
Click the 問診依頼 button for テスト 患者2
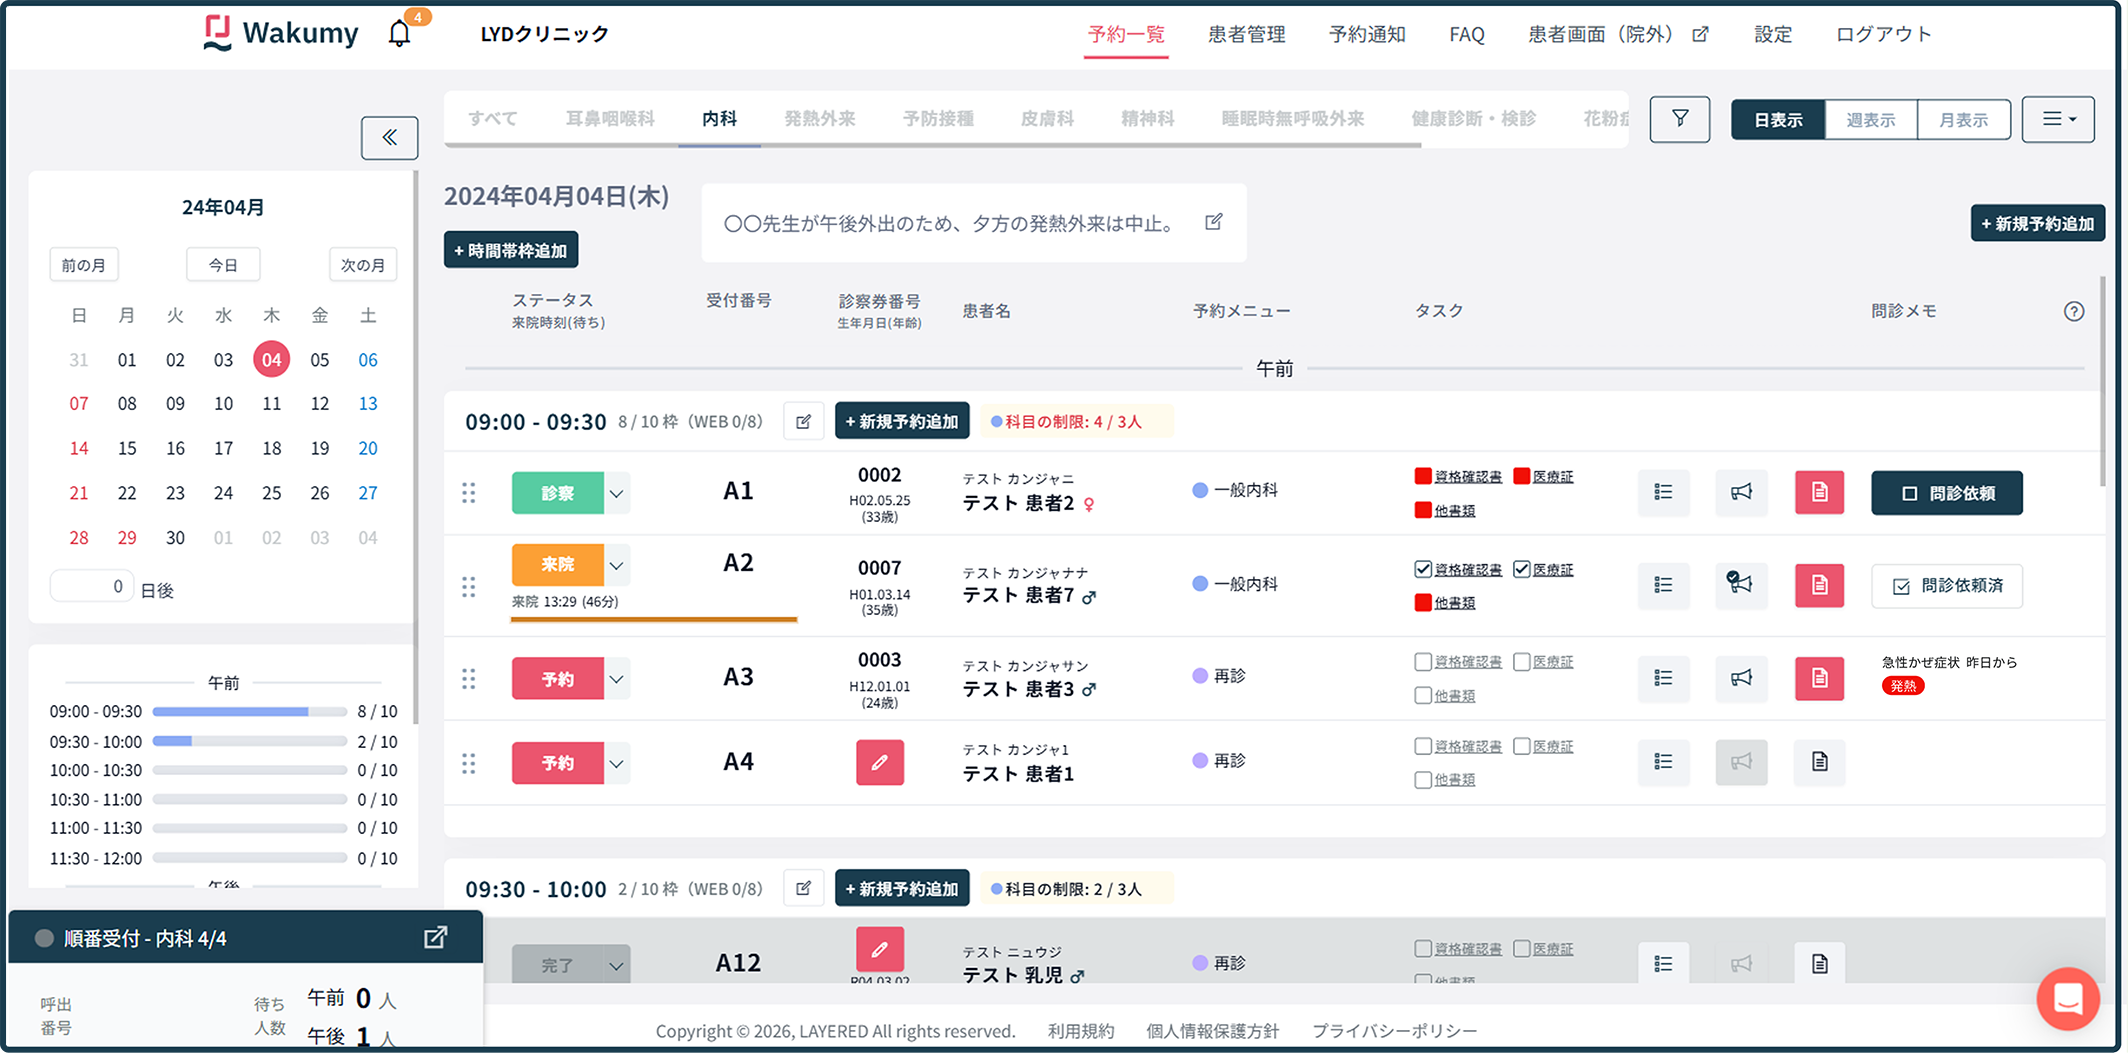pos(1946,492)
